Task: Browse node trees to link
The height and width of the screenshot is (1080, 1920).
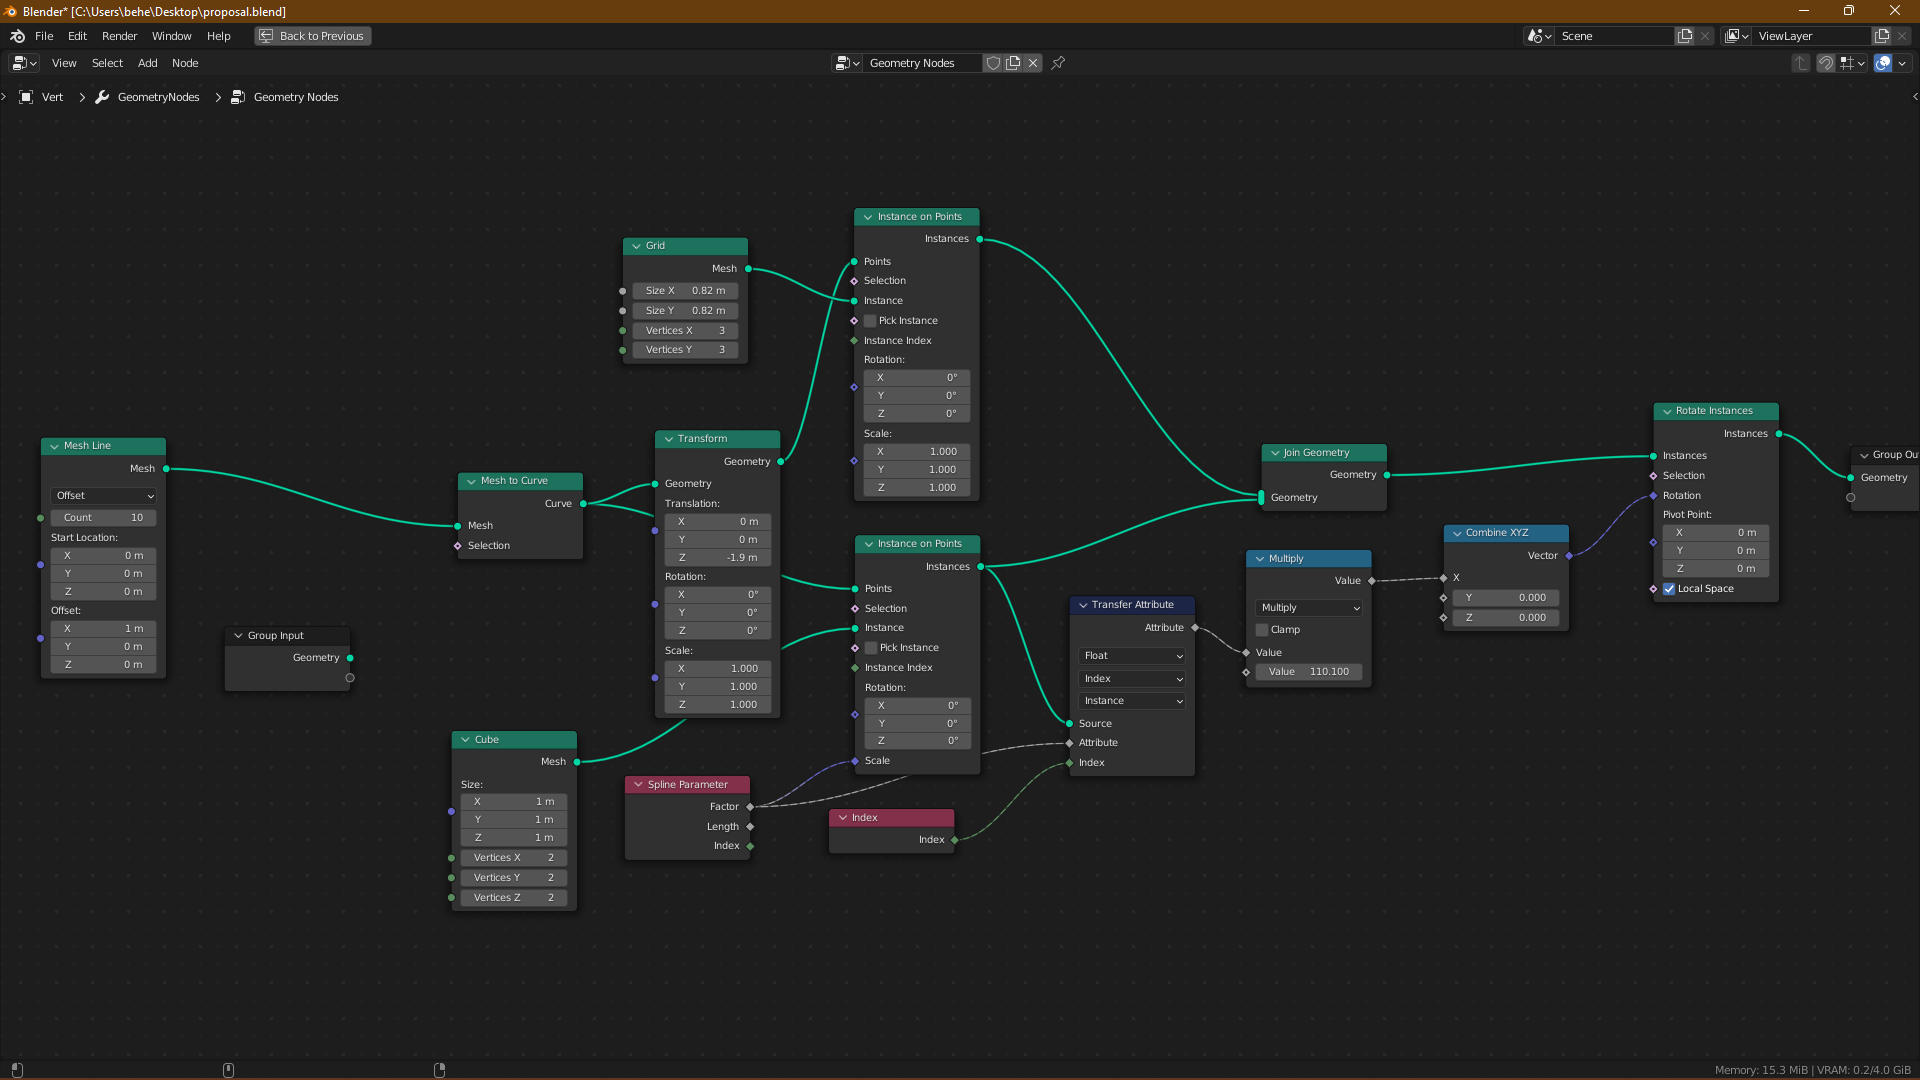Action: [847, 63]
